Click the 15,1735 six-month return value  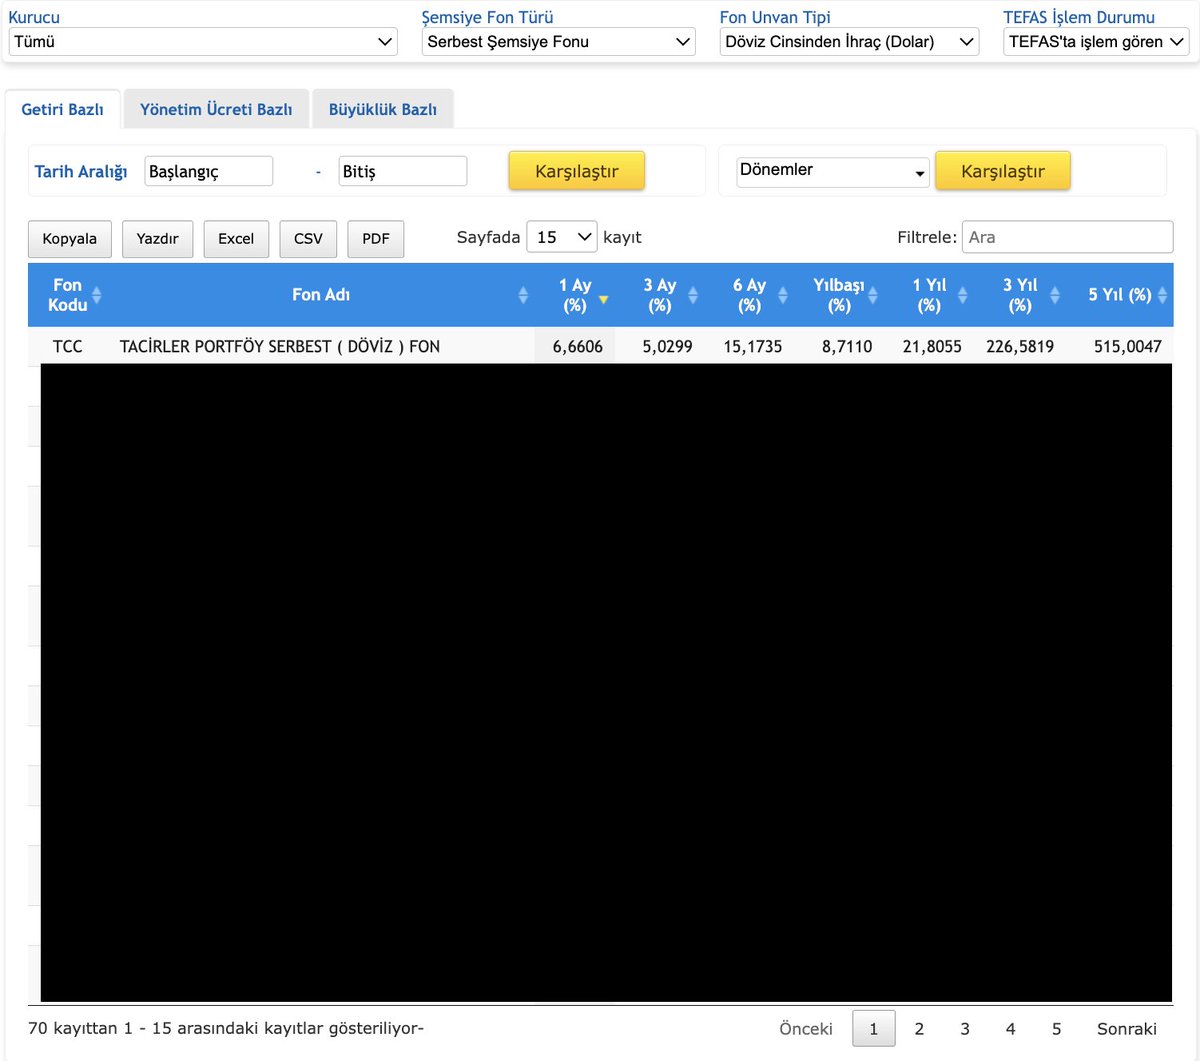point(753,347)
